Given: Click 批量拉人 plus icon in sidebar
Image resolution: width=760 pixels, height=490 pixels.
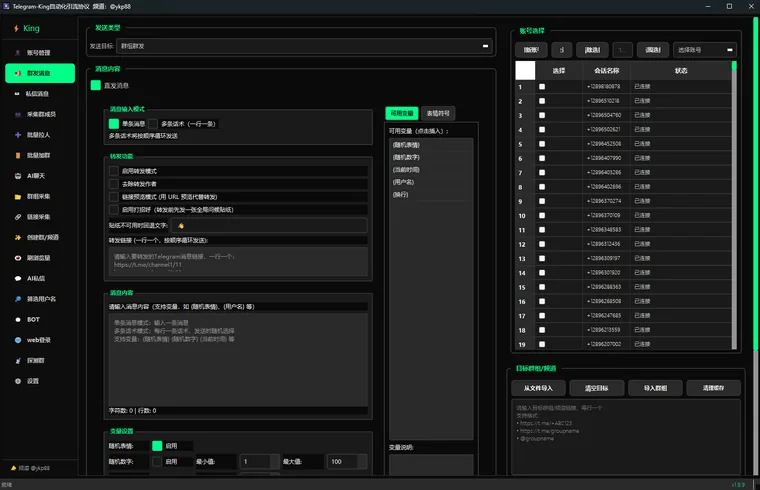Looking at the screenshot, I should (18, 135).
